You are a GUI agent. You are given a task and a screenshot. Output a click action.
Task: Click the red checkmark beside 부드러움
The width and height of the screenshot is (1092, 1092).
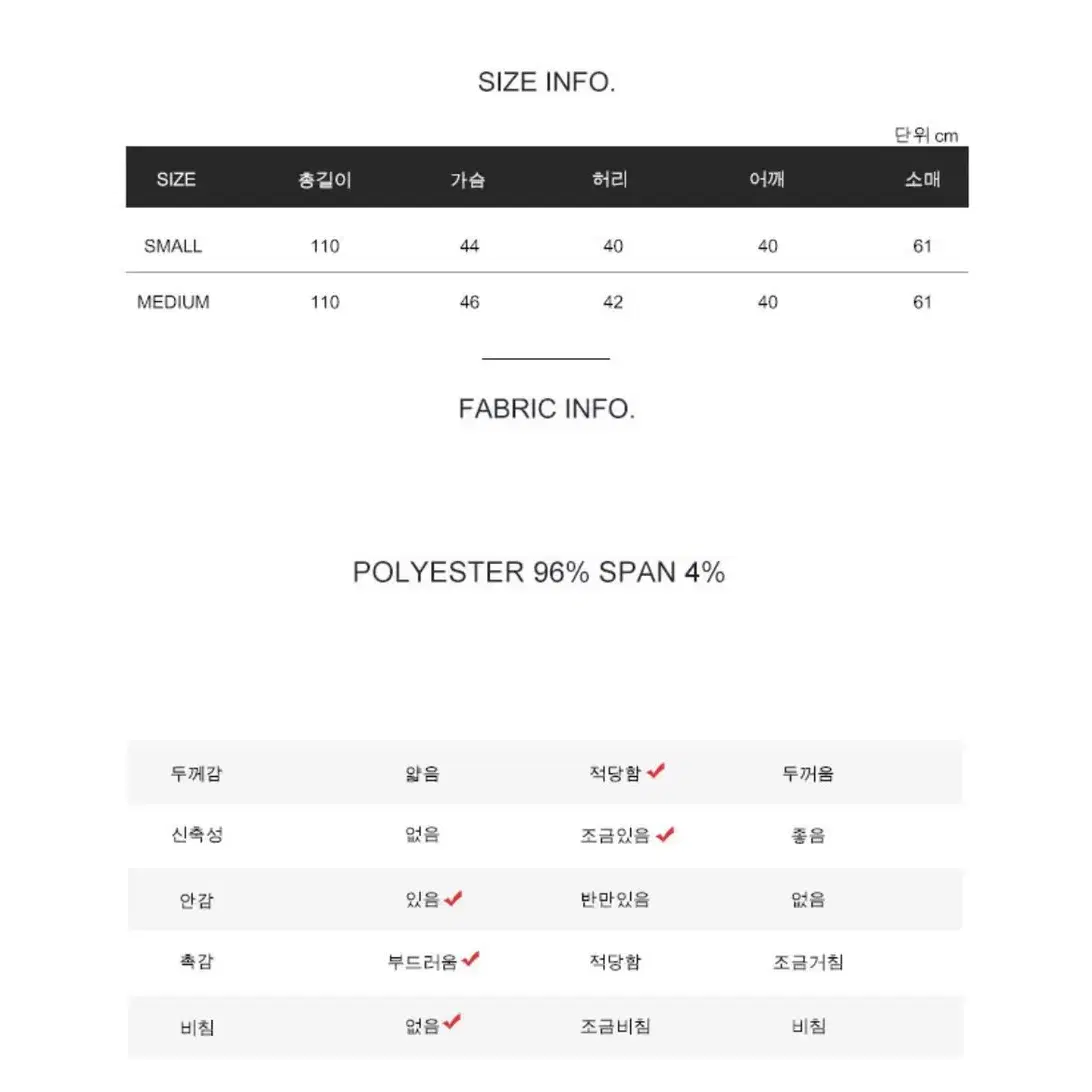coord(471,959)
